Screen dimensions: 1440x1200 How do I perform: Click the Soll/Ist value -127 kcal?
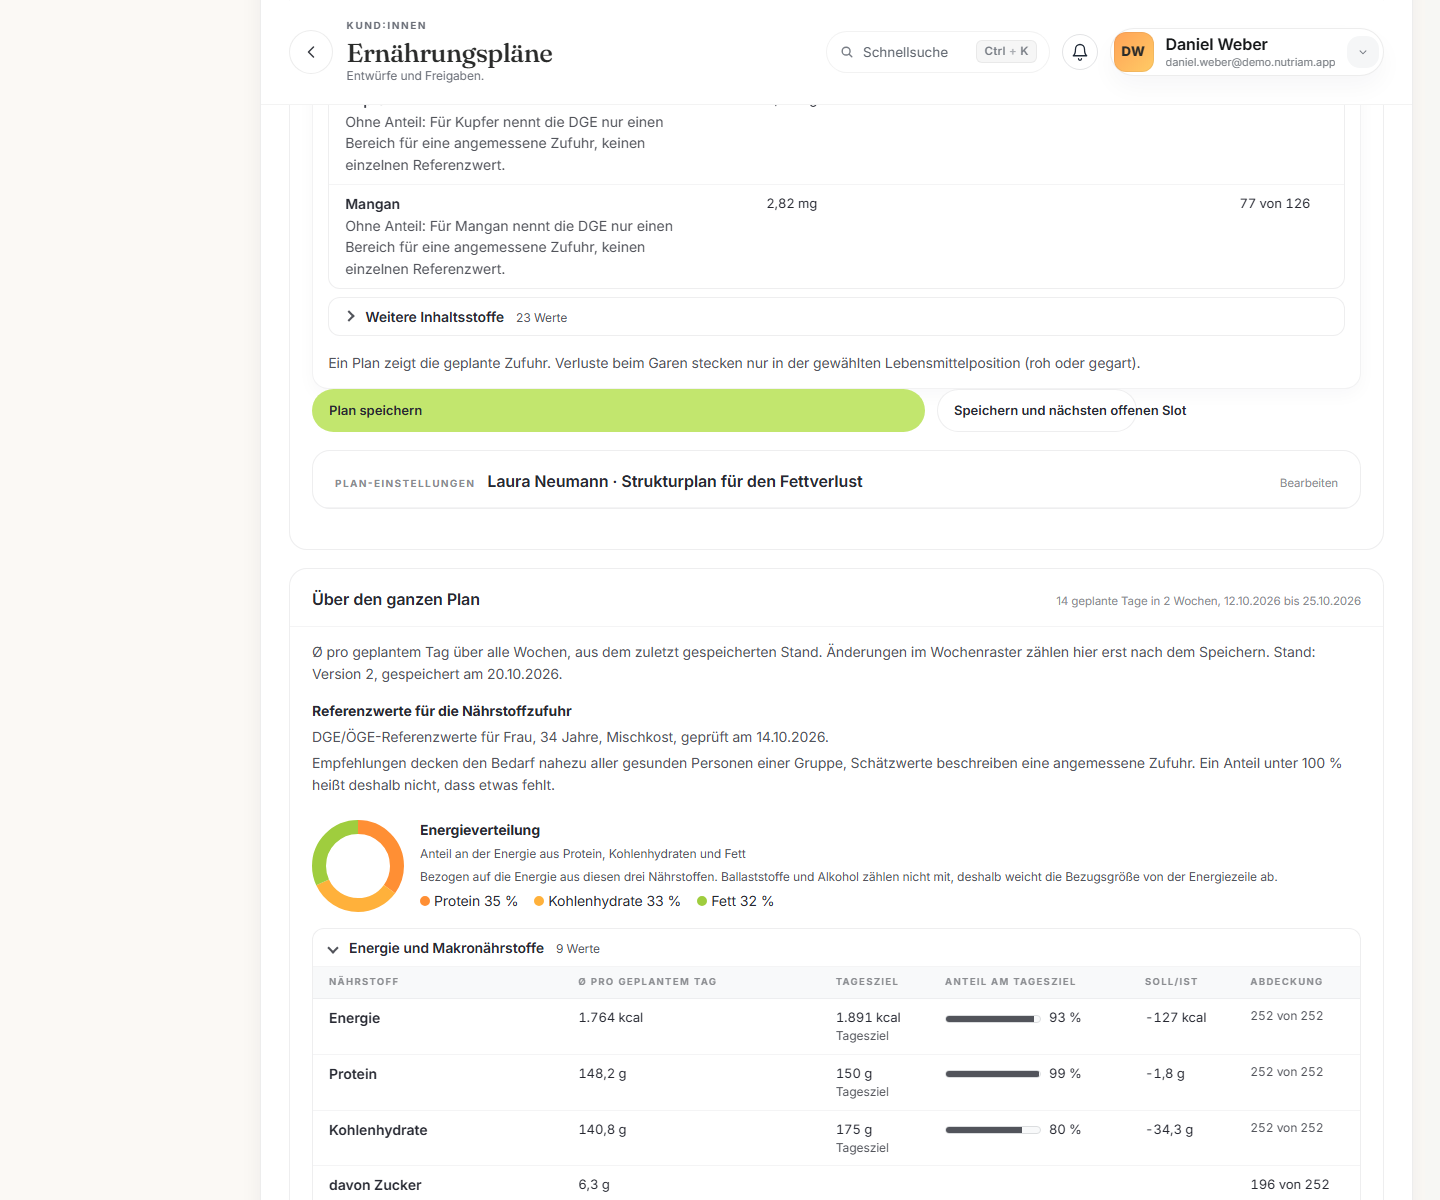tap(1176, 1018)
